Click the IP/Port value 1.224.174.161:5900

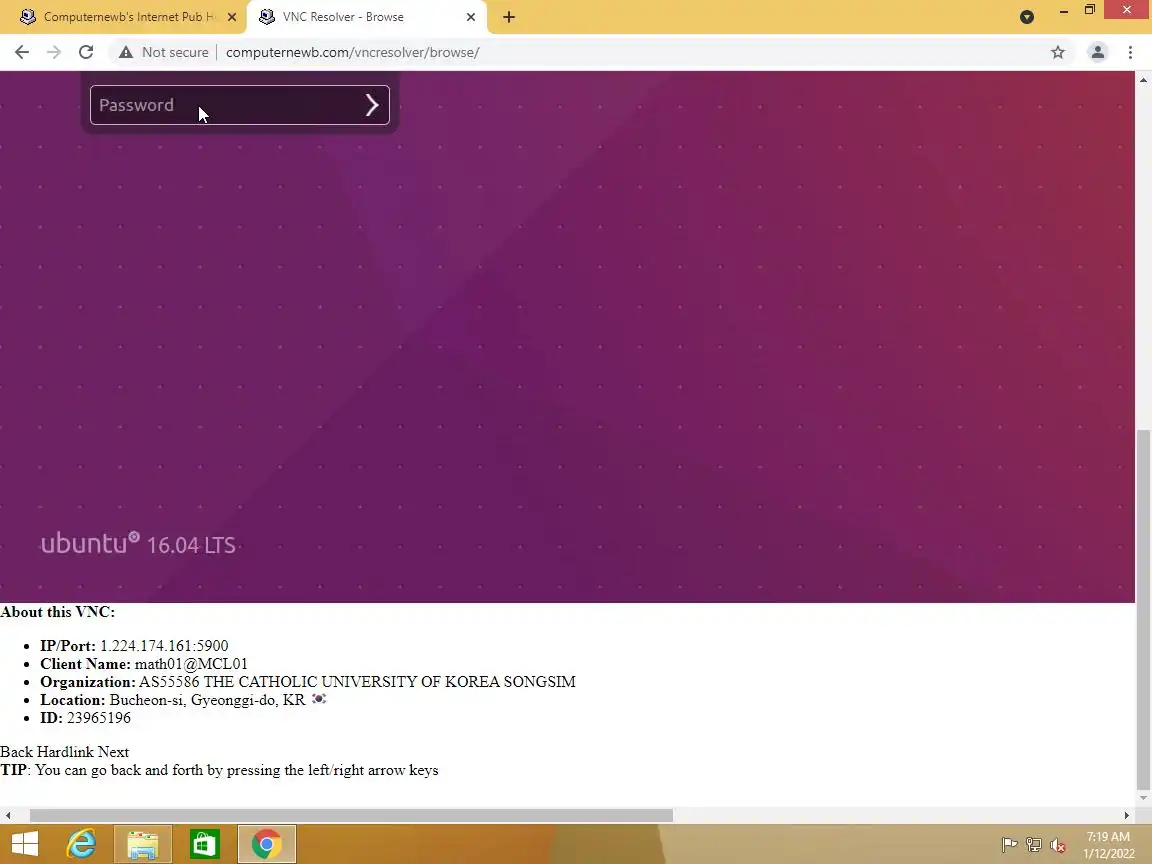point(164,646)
